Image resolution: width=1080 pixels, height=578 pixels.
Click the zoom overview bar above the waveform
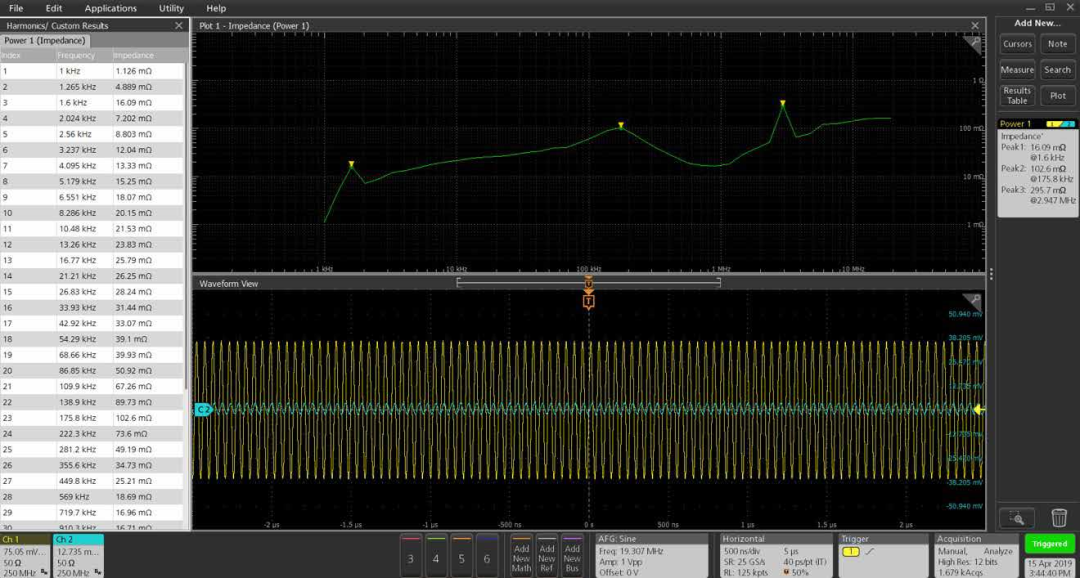pos(588,282)
